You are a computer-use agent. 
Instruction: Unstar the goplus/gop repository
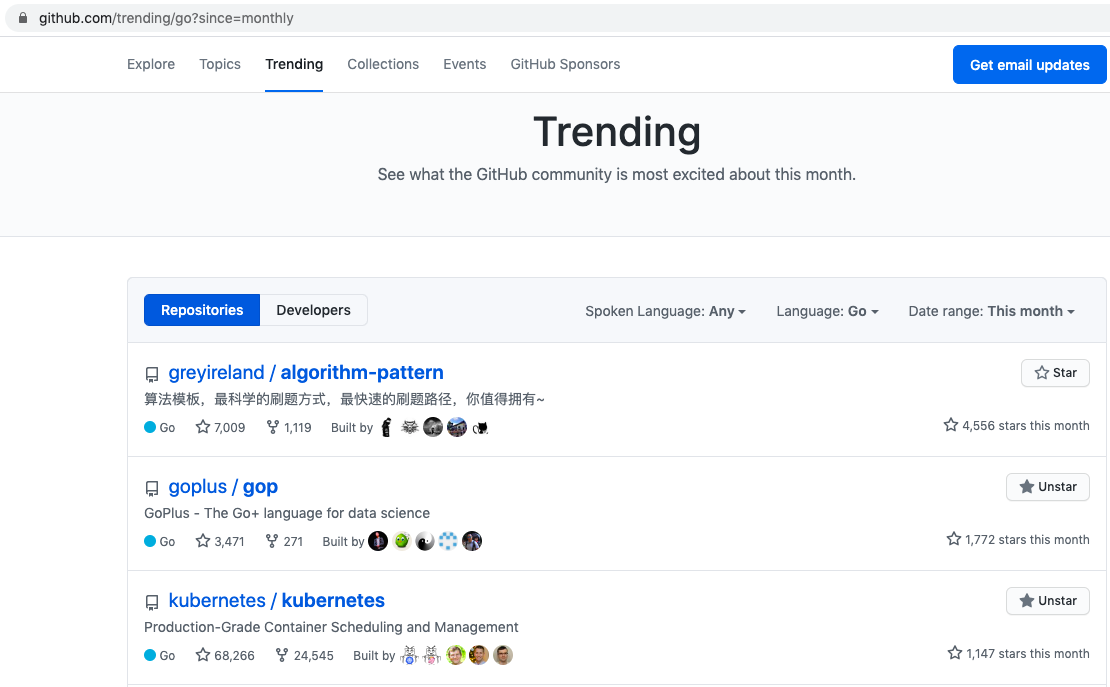[1048, 487]
